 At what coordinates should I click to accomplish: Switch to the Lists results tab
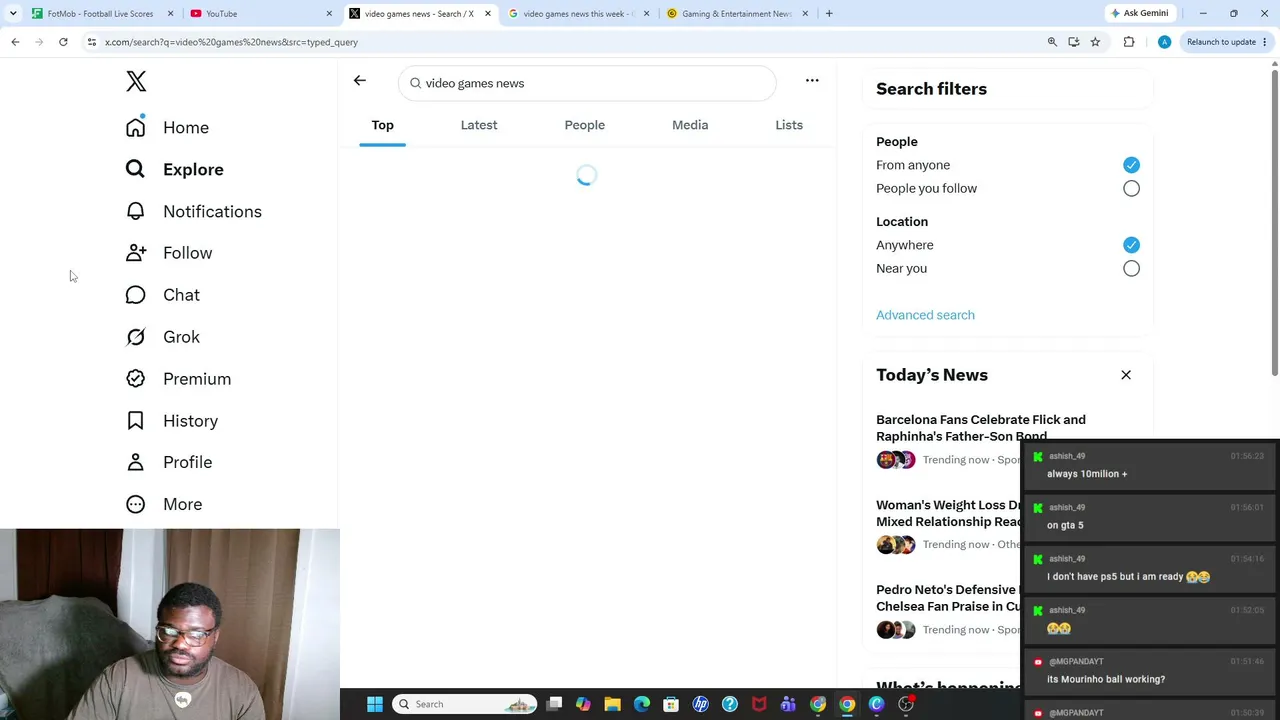pos(789,125)
